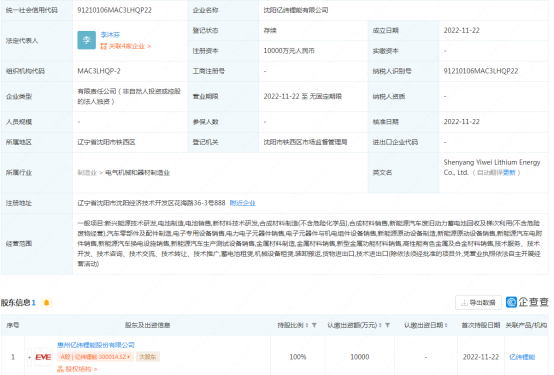Click the 制造业 industry breadcrumb
Screen dimensions: 554x375
(x=87, y=172)
